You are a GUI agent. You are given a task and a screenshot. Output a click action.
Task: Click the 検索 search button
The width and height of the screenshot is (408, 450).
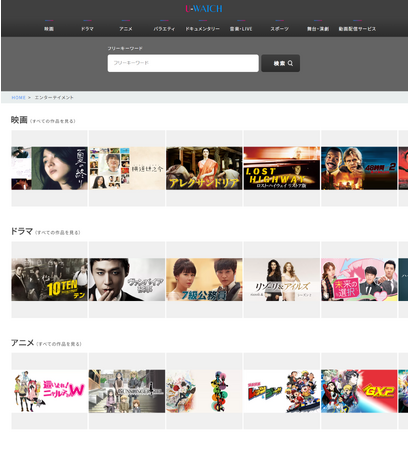click(x=281, y=63)
